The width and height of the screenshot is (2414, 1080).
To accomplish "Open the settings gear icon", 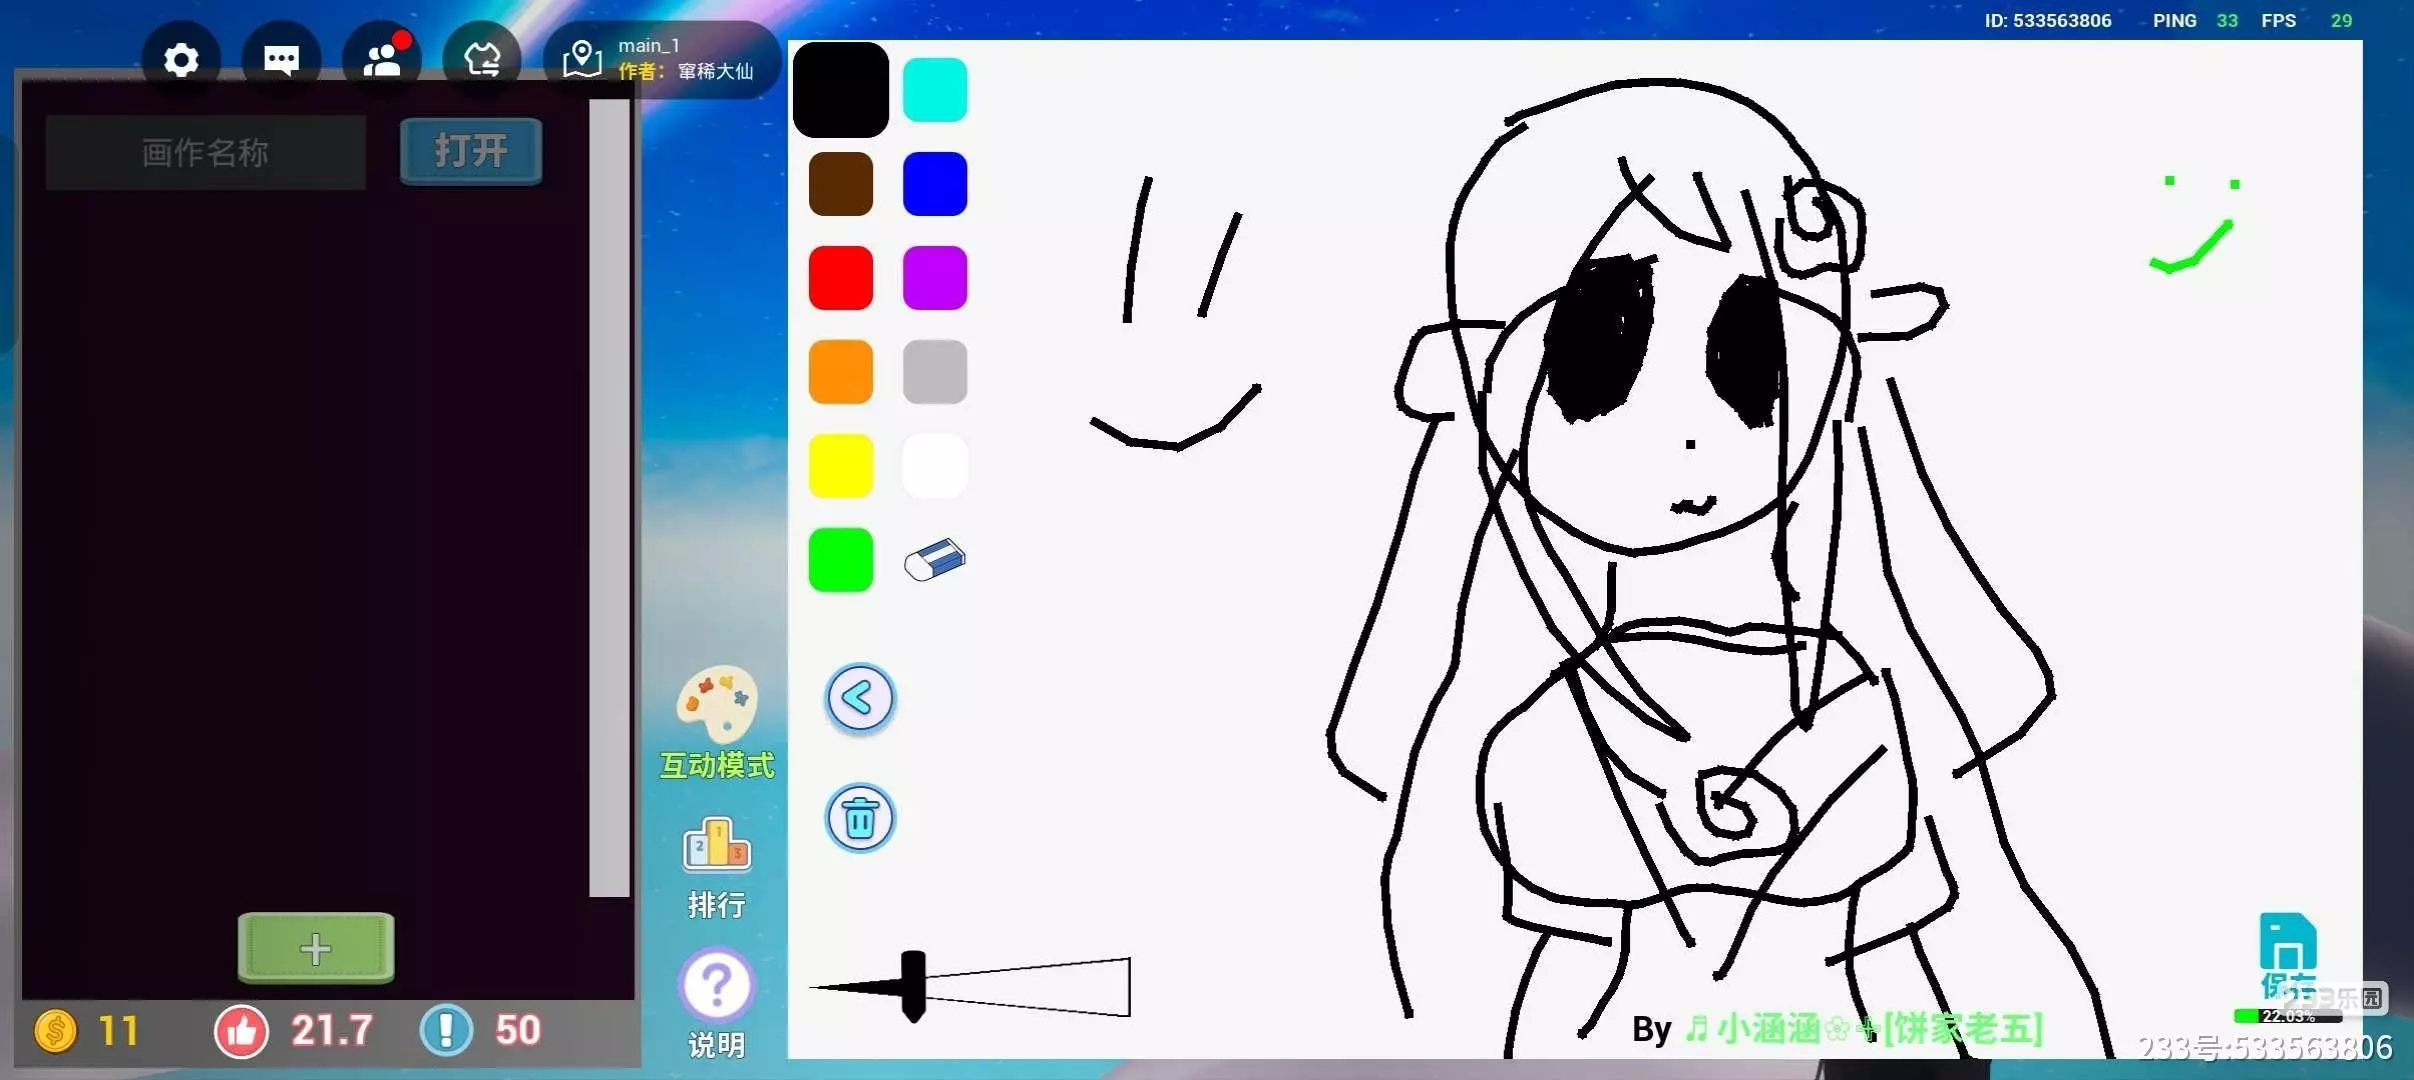I will pyautogui.click(x=181, y=60).
